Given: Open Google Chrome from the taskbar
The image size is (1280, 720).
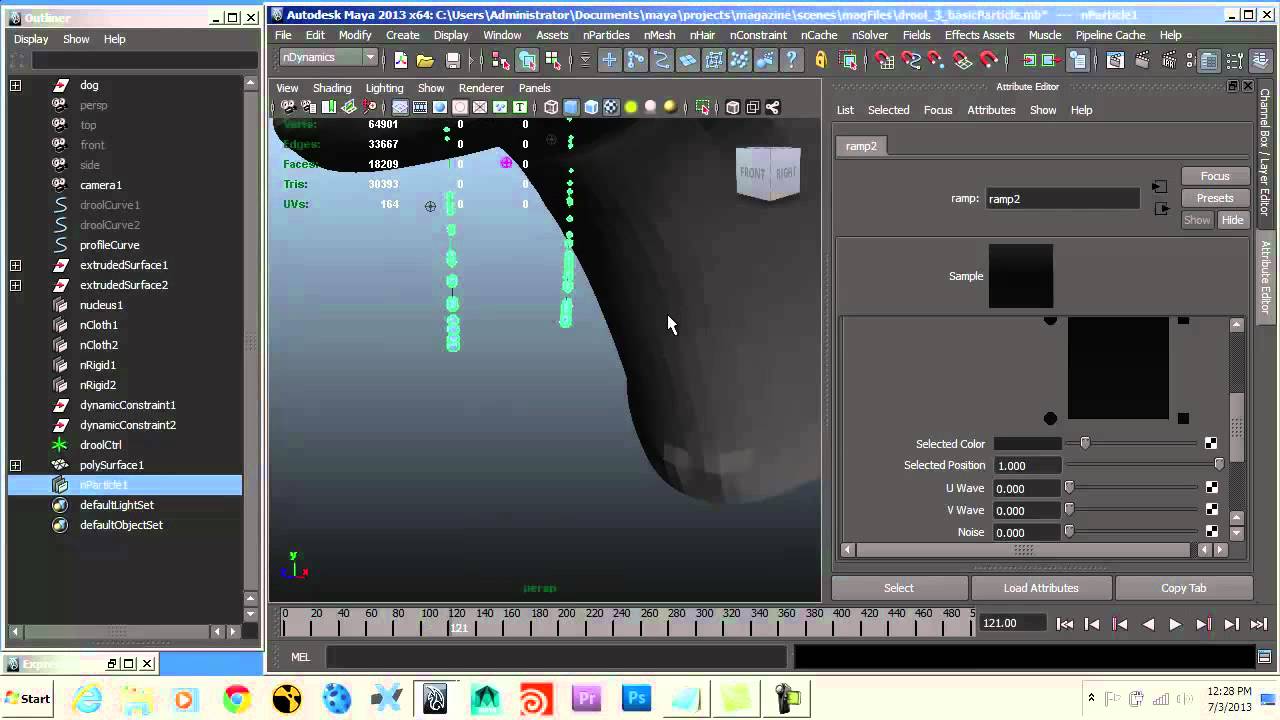Looking at the screenshot, I should pyautogui.click(x=236, y=698).
